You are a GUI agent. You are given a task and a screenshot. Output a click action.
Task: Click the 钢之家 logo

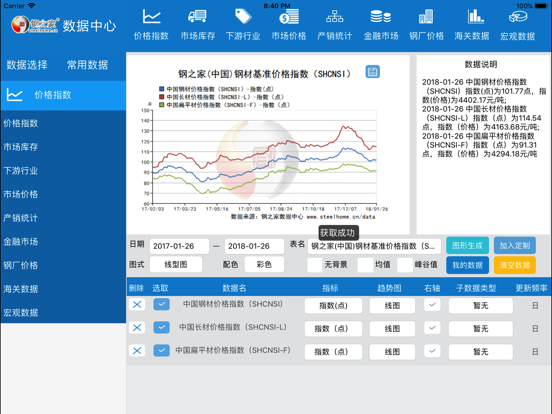tap(35, 25)
